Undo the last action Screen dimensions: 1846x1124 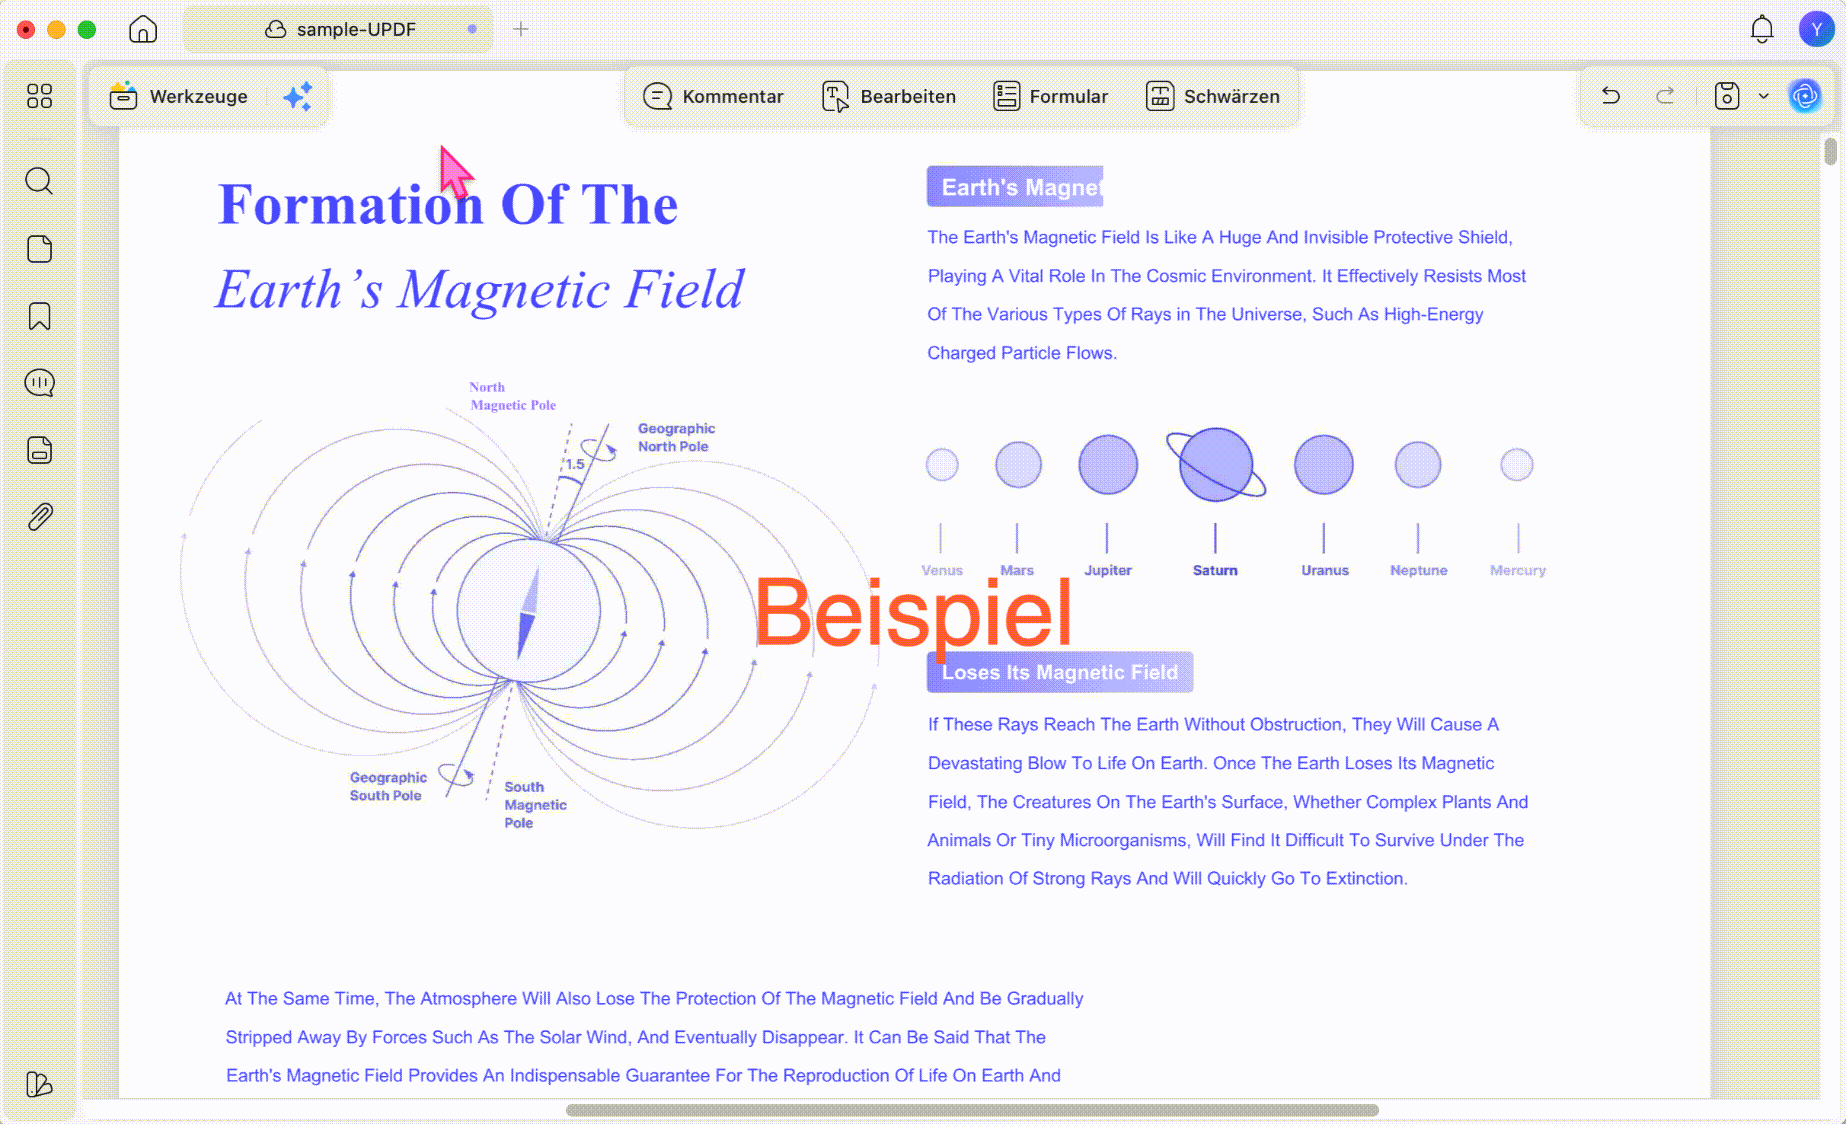1610,96
